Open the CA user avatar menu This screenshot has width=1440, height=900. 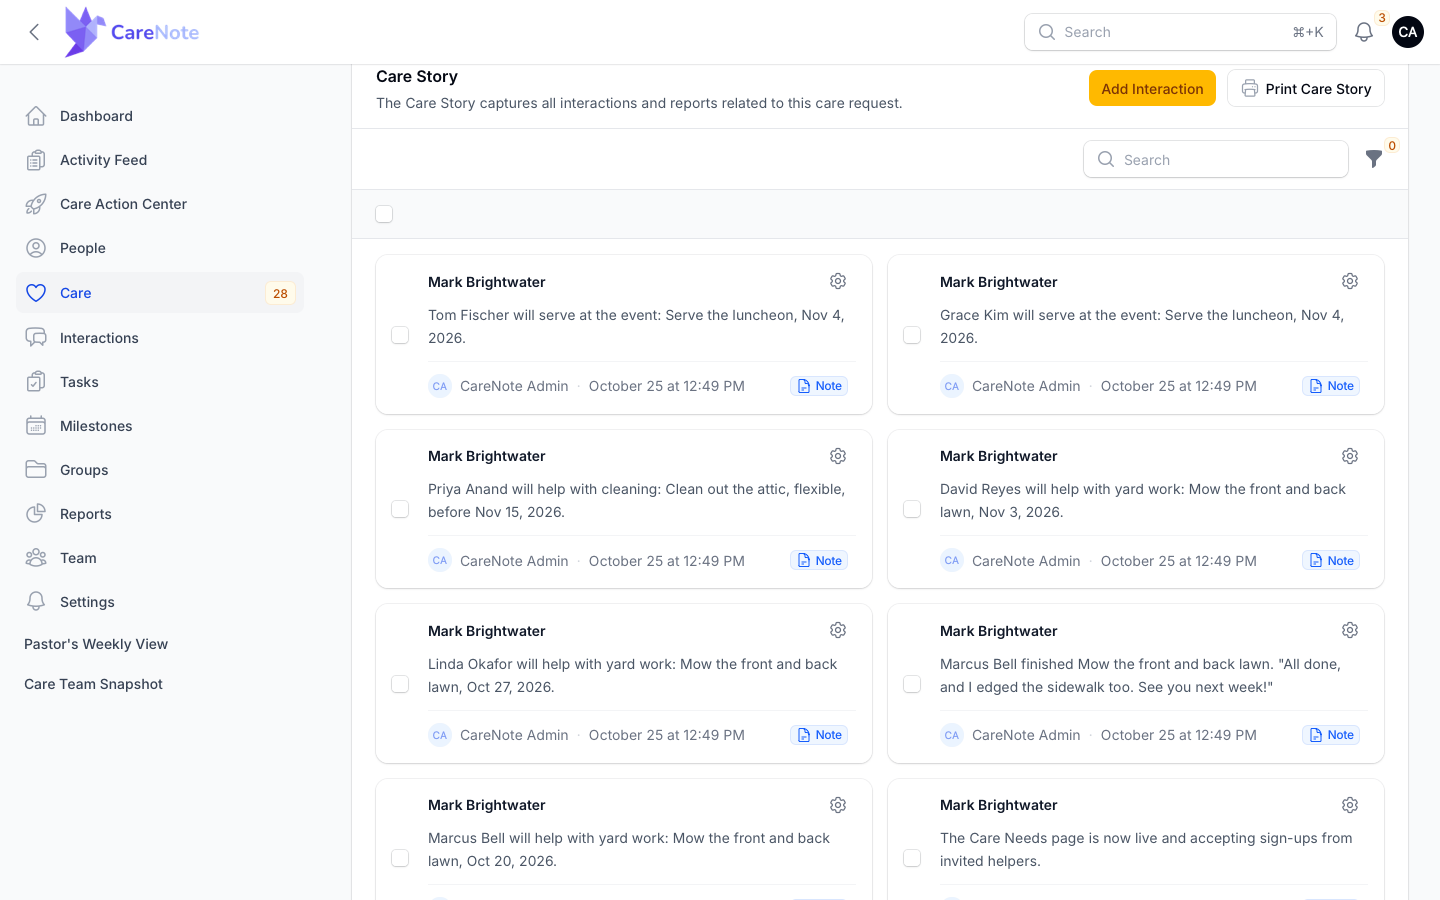point(1408,32)
